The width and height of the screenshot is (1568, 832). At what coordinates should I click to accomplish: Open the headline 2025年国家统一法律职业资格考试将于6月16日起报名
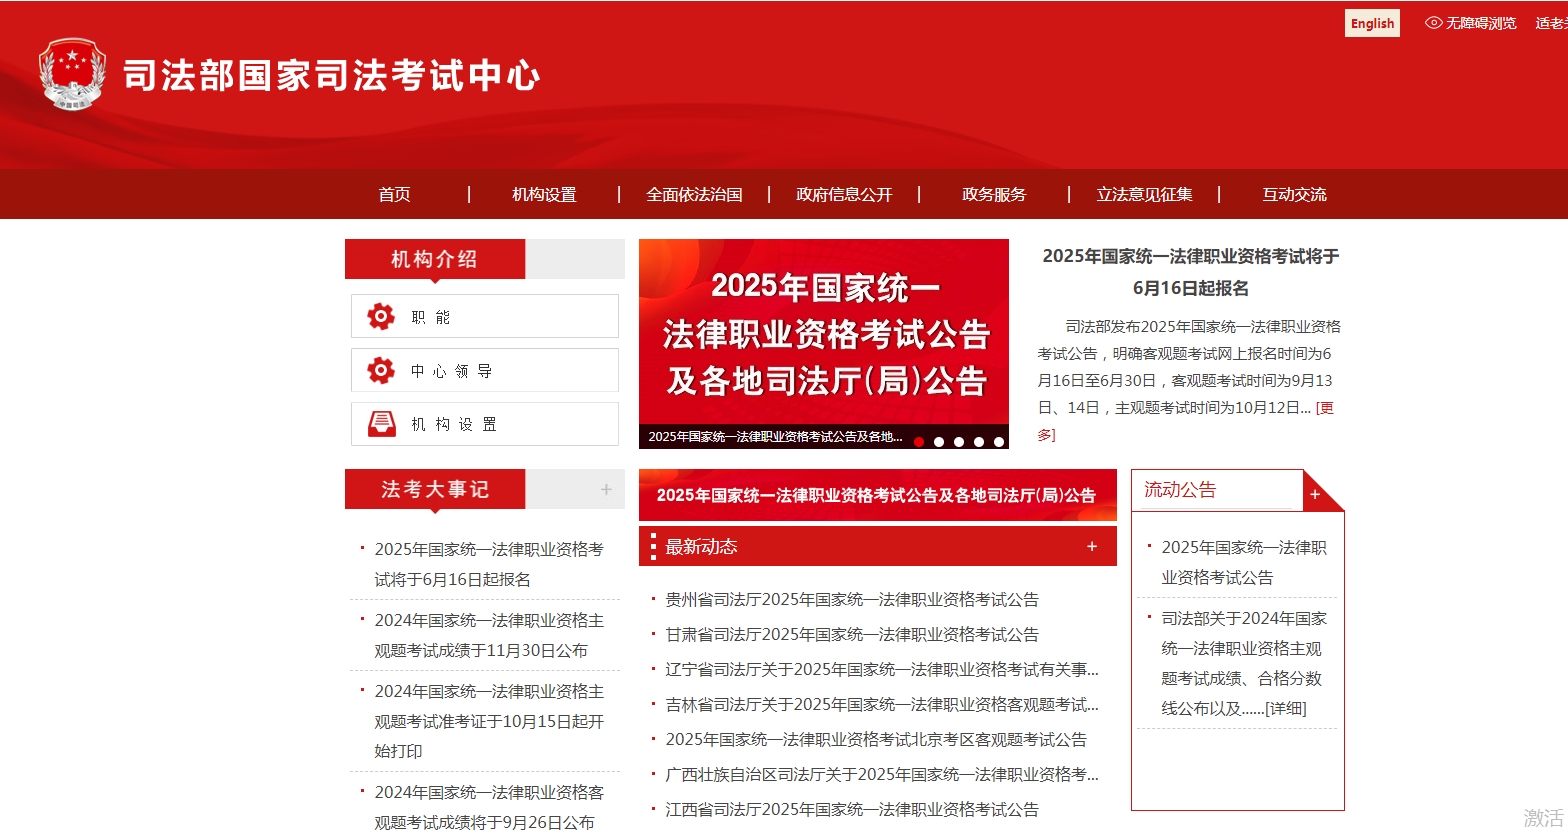pyautogui.click(x=1190, y=272)
